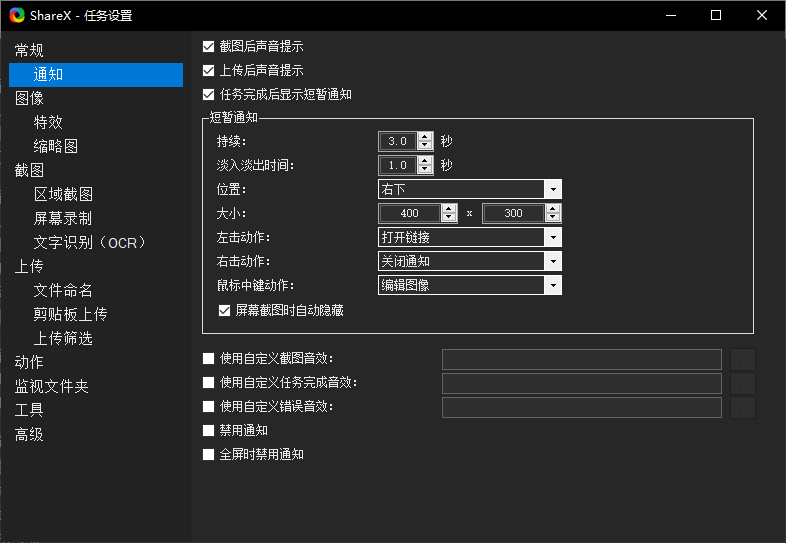Increase the 持续 duration with up arrow
Image resolution: width=786 pixels, height=543 pixels.
pyautogui.click(x=425, y=137)
